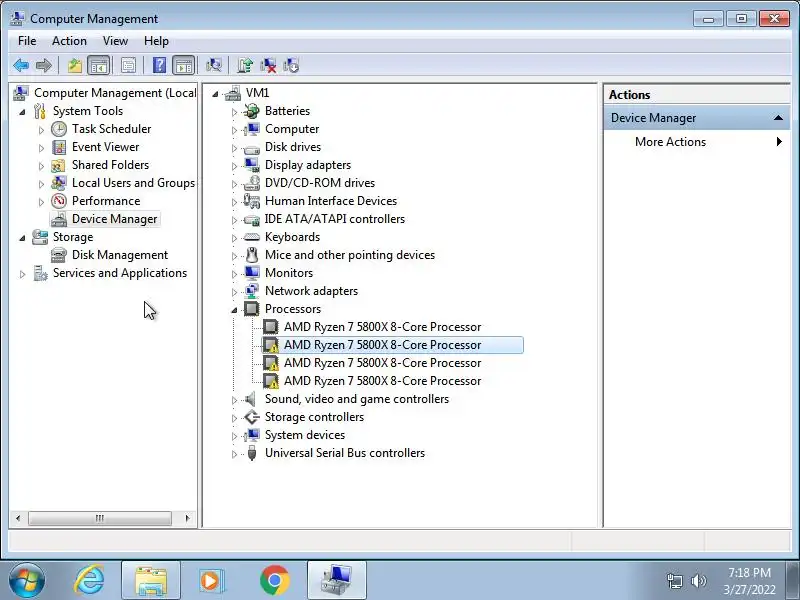Expand the Shared Folders node

pos(41,166)
